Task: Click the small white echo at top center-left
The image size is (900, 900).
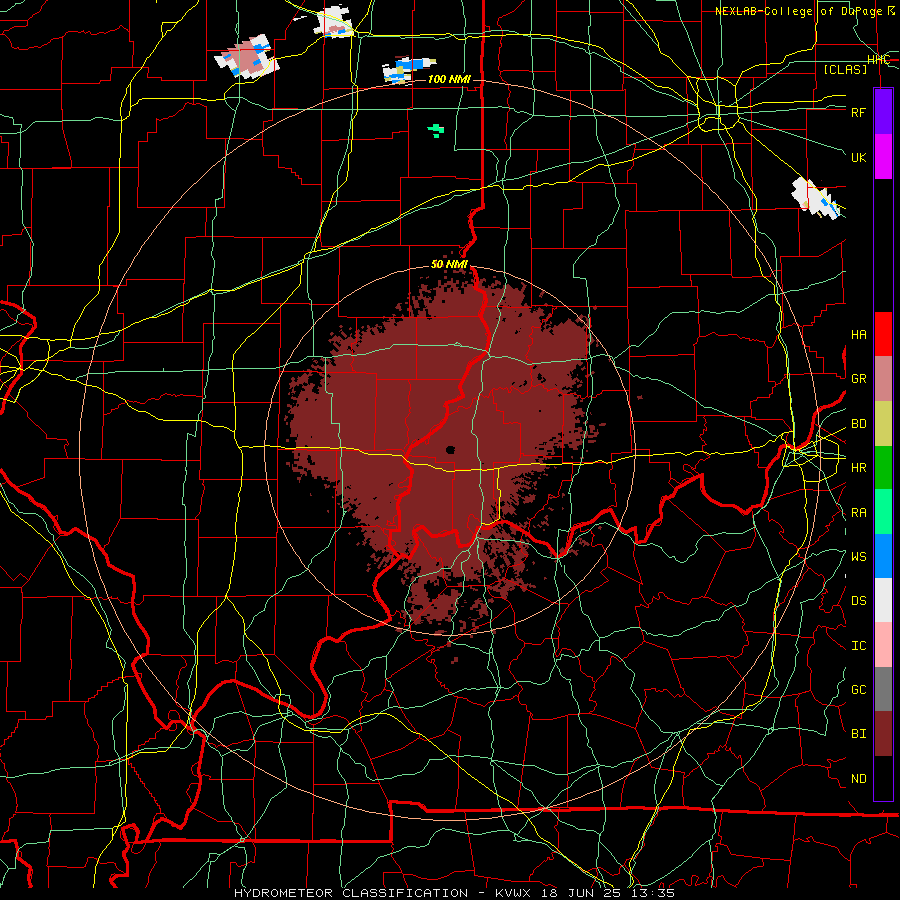Action: [x=335, y=22]
